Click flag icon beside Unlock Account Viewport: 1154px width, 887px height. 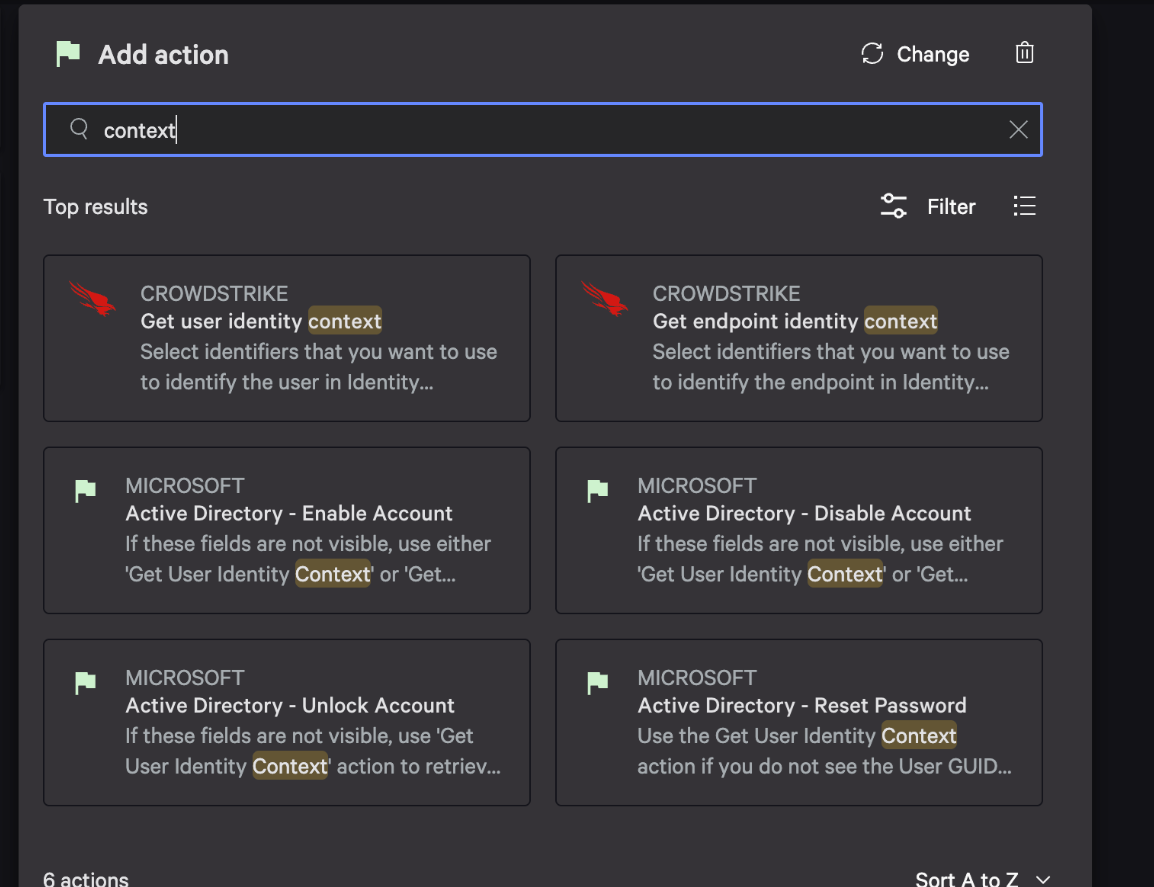[x=86, y=682]
